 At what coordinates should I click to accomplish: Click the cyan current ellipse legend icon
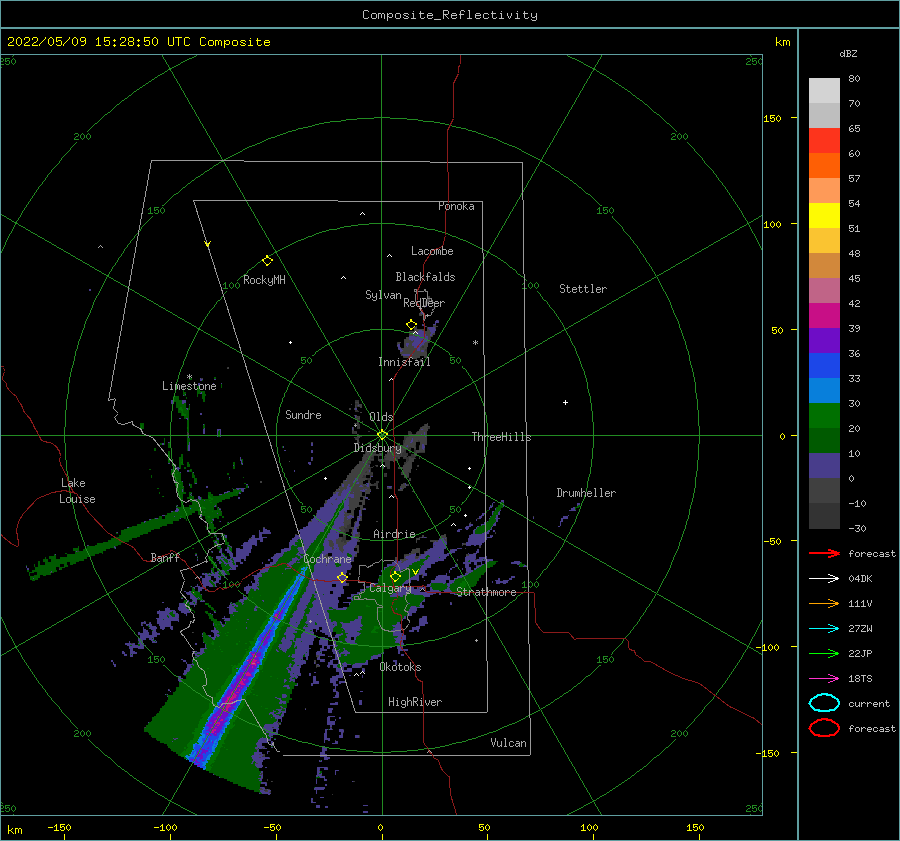(x=824, y=703)
